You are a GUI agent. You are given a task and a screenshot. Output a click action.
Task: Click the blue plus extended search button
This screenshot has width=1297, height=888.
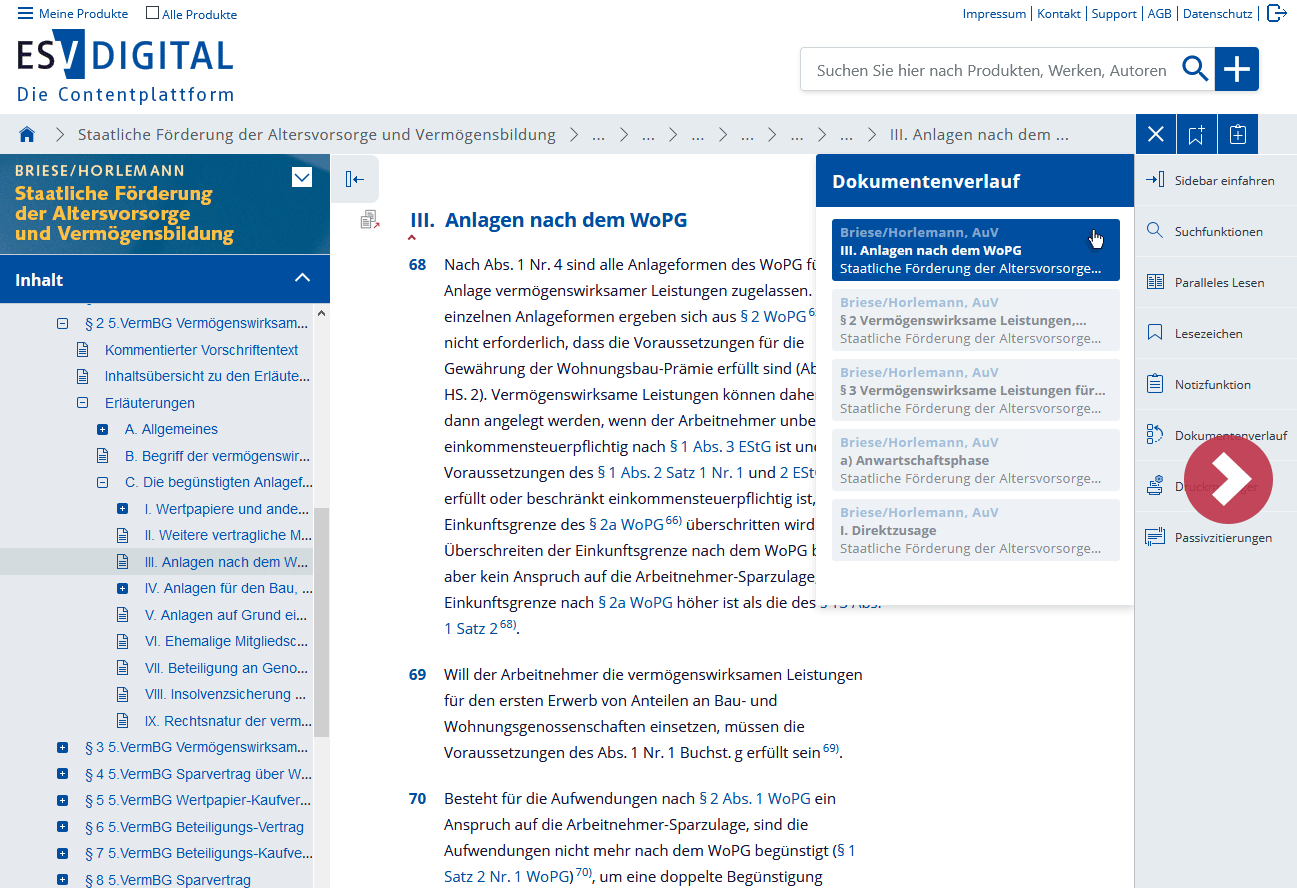coord(1237,69)
